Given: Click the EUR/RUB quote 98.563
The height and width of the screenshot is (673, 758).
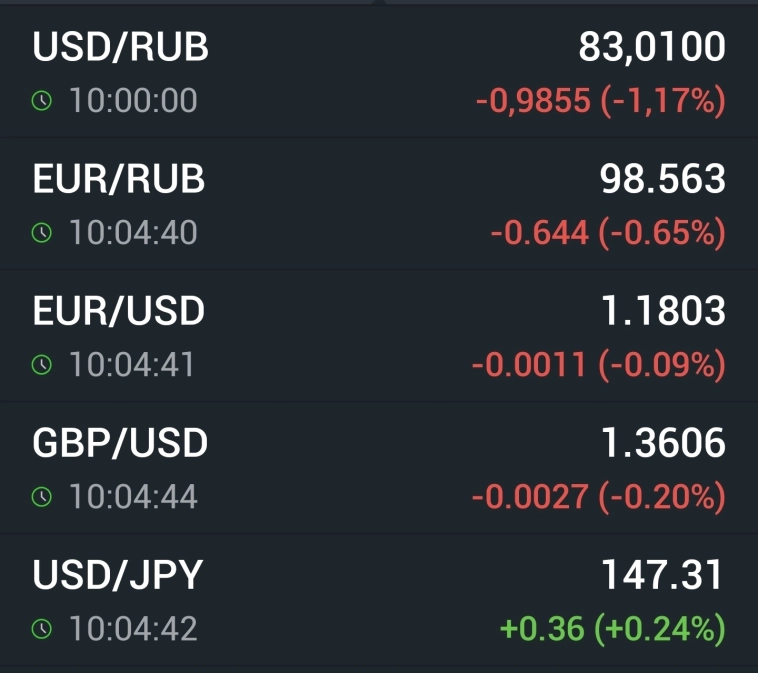Looking at the screenshot, I should point(662,179).
